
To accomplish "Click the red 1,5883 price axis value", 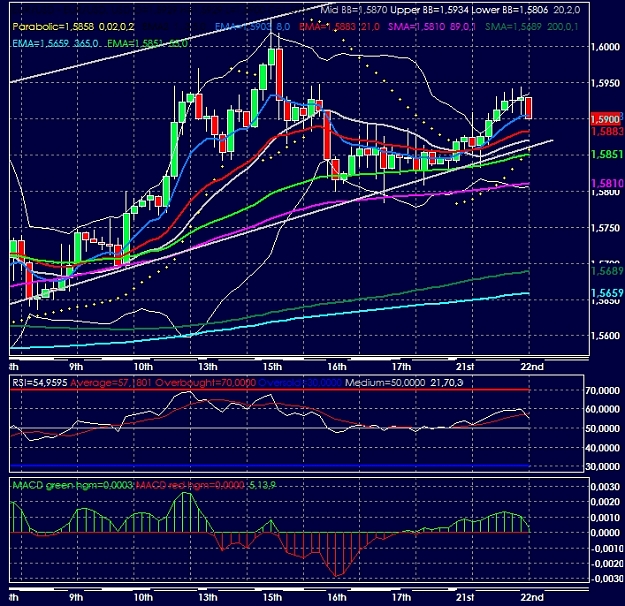I will 607,131.
